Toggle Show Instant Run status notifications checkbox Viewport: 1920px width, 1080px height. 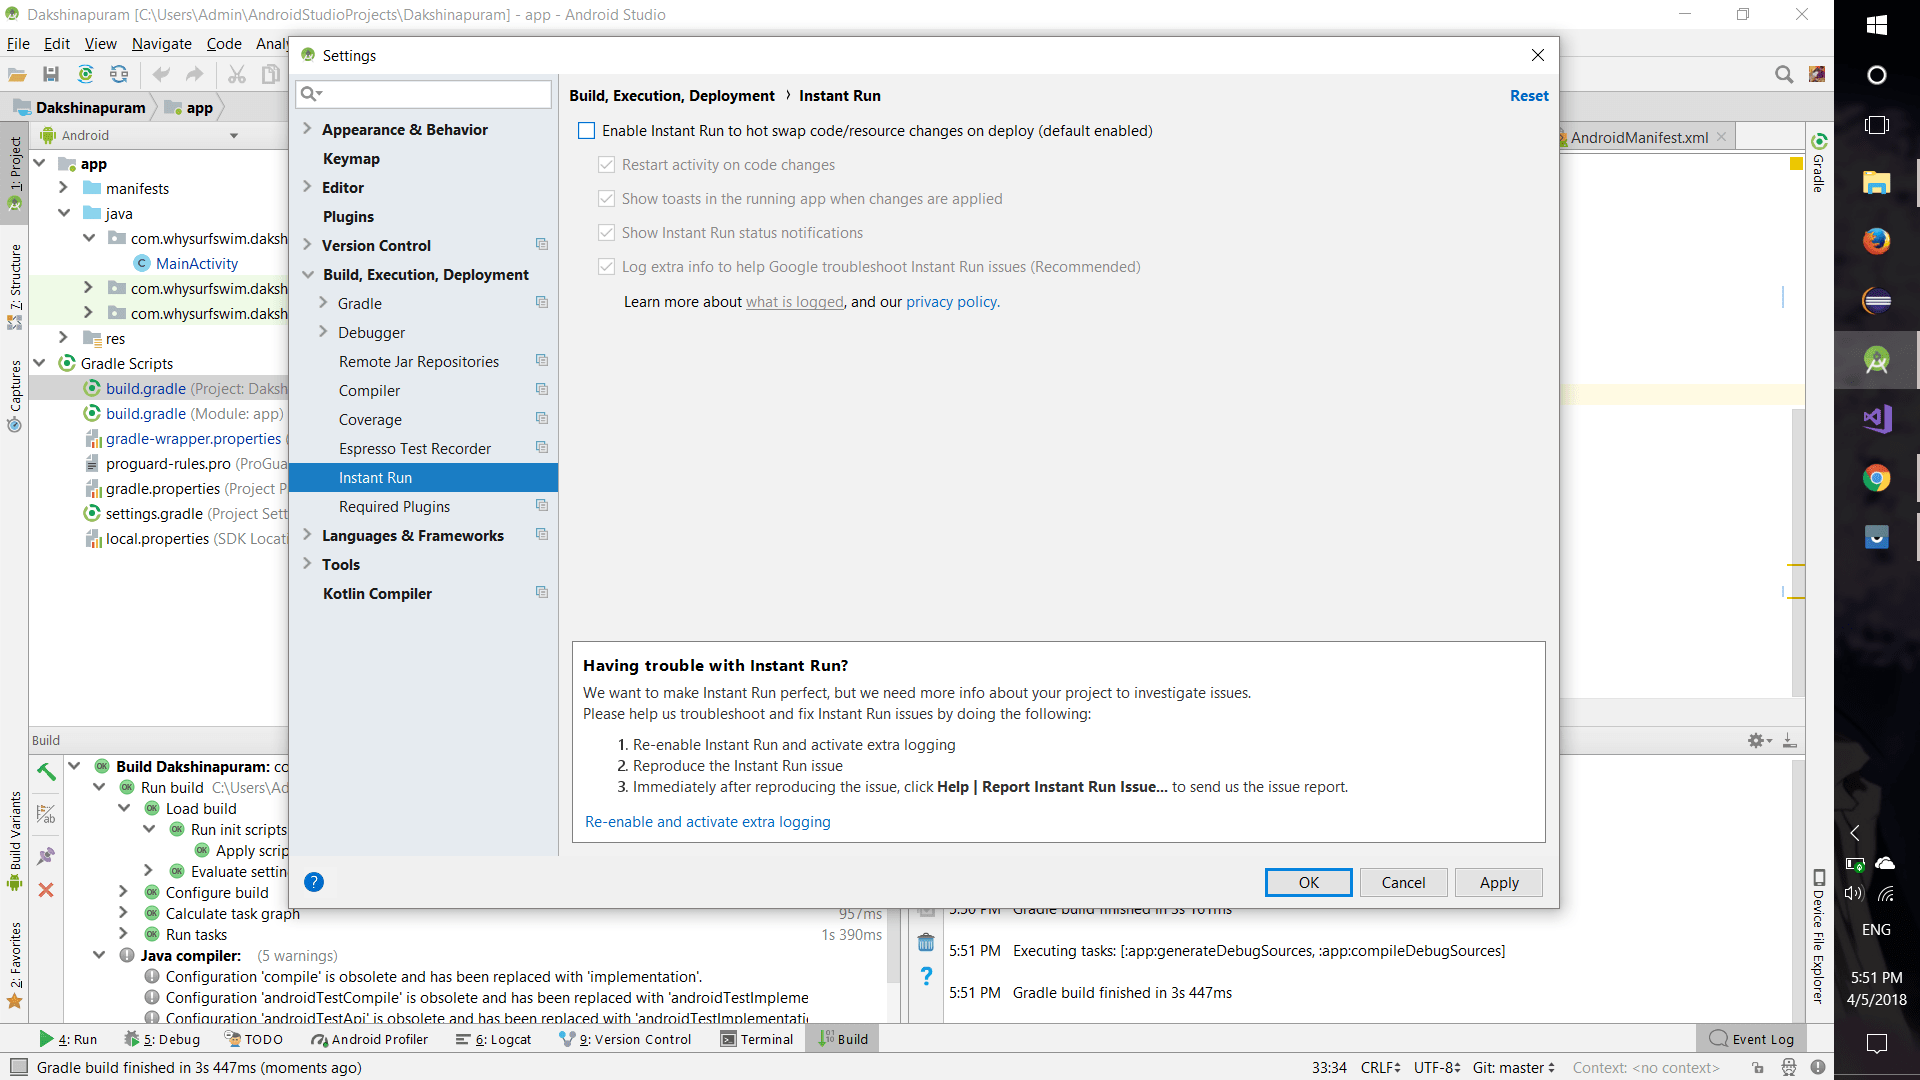606,233
